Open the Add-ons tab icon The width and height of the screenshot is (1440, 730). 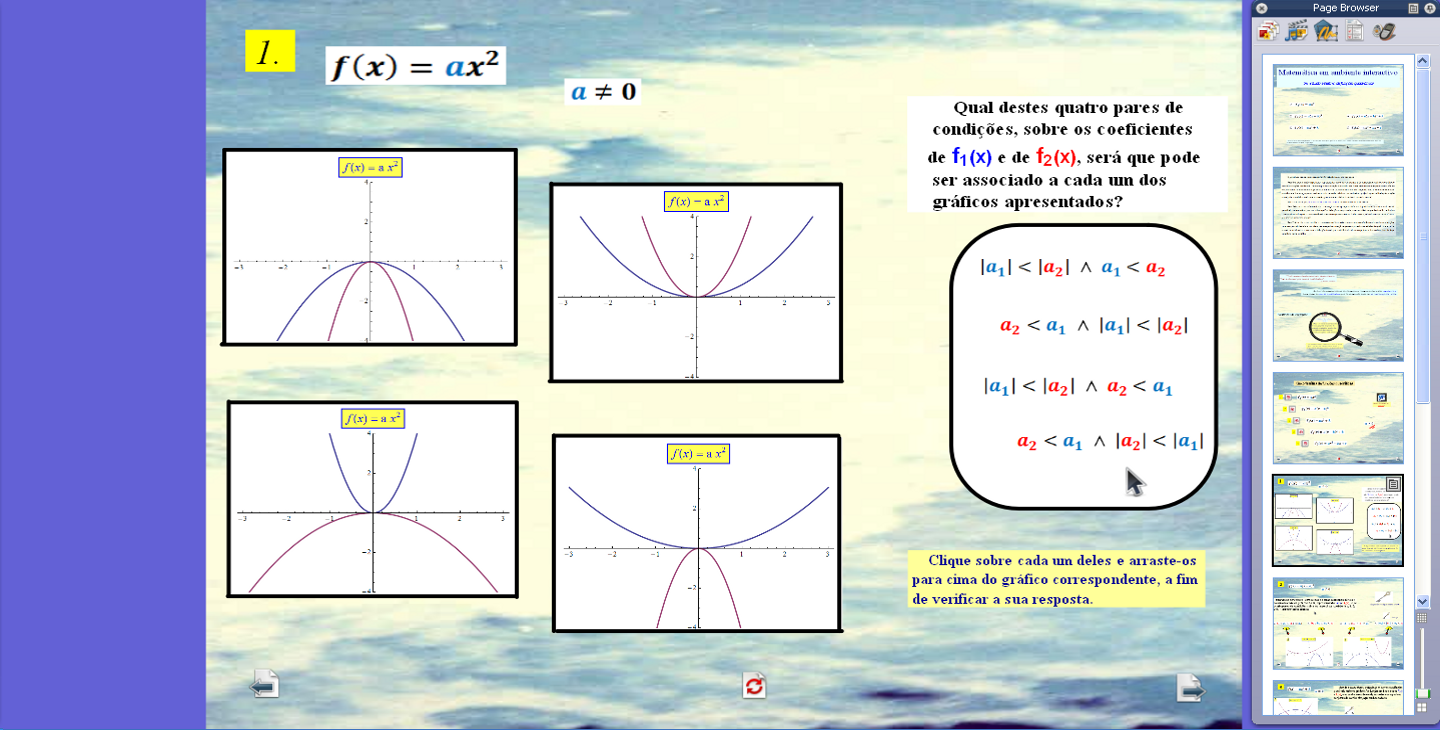click(1384, 31)
